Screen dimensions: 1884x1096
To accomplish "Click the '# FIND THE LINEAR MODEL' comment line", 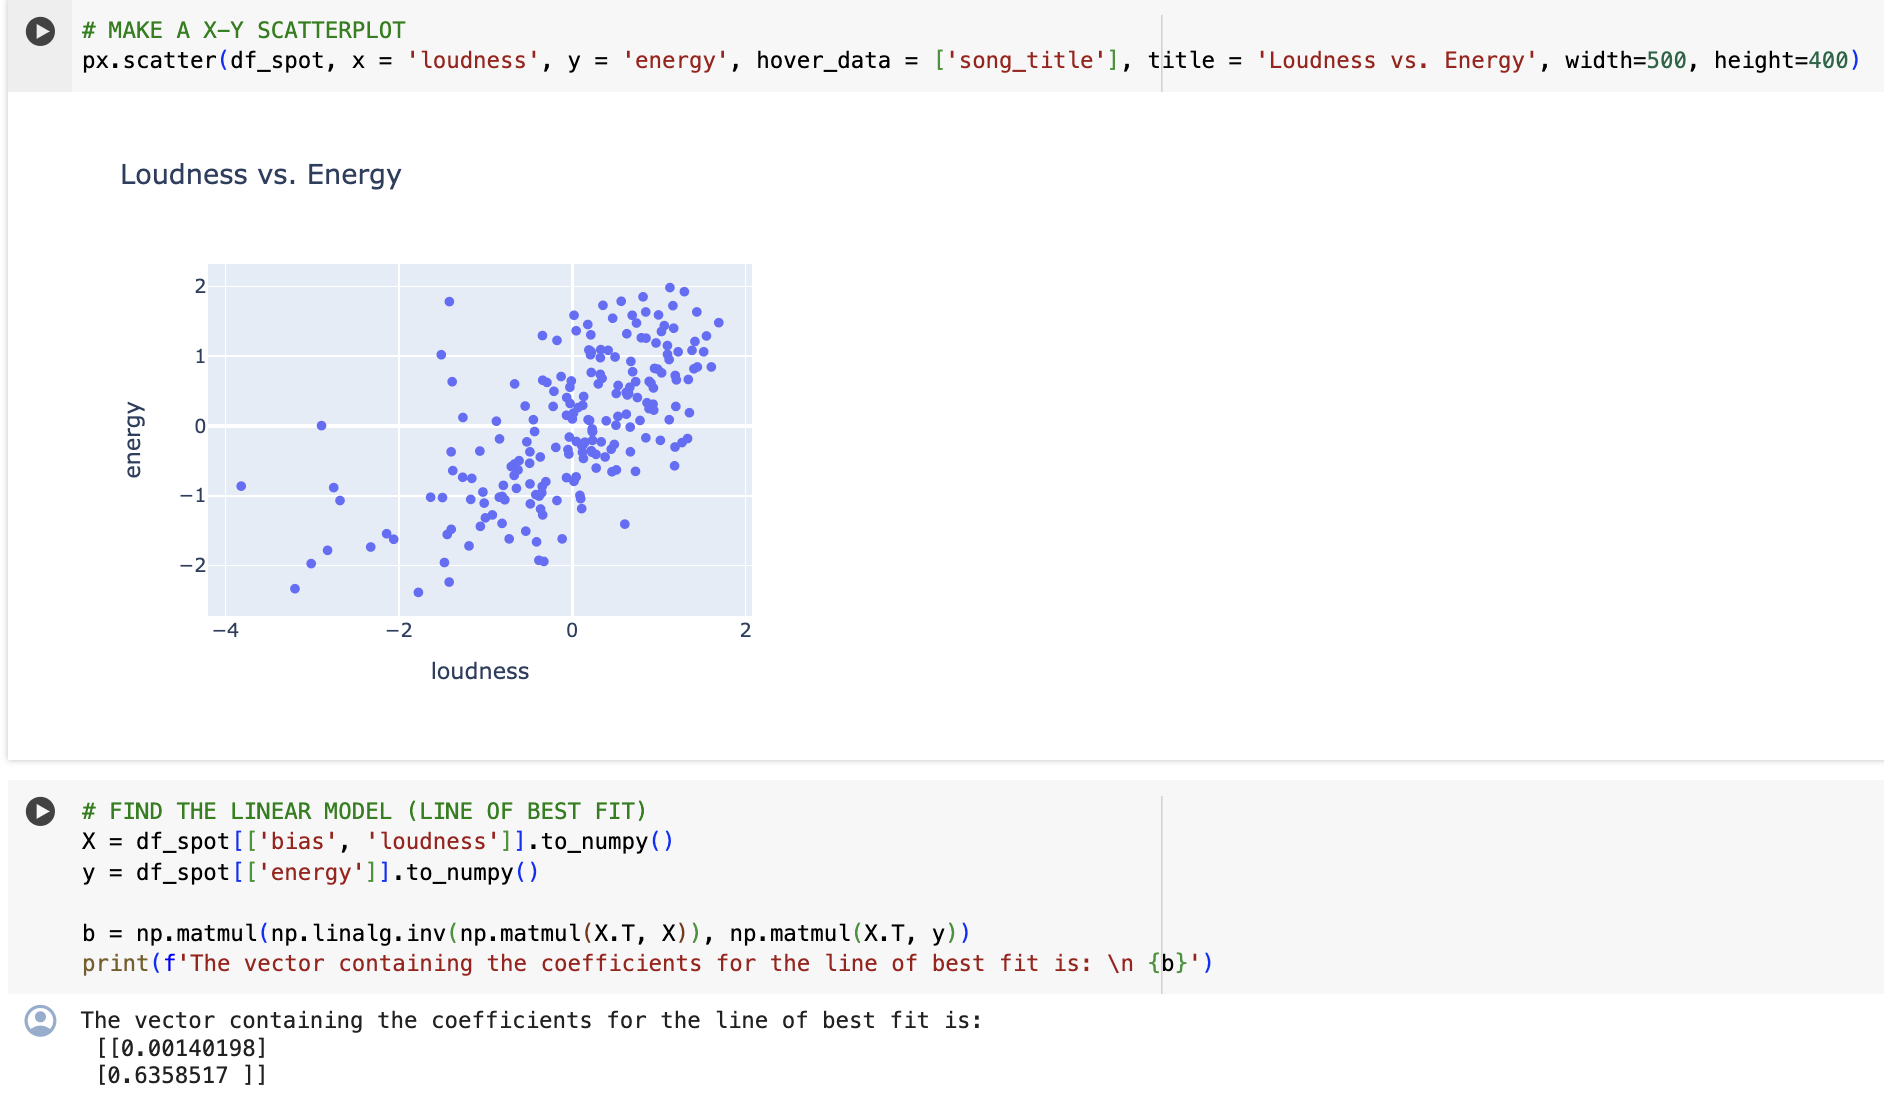I will tap(364, 811).
